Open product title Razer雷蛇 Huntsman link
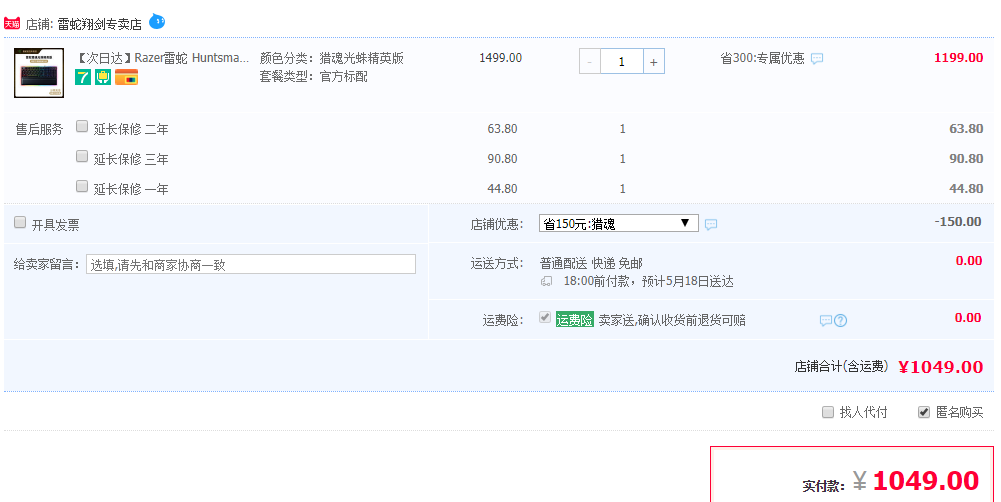This screenshot has height=502, width=1001. coord(162,58)
